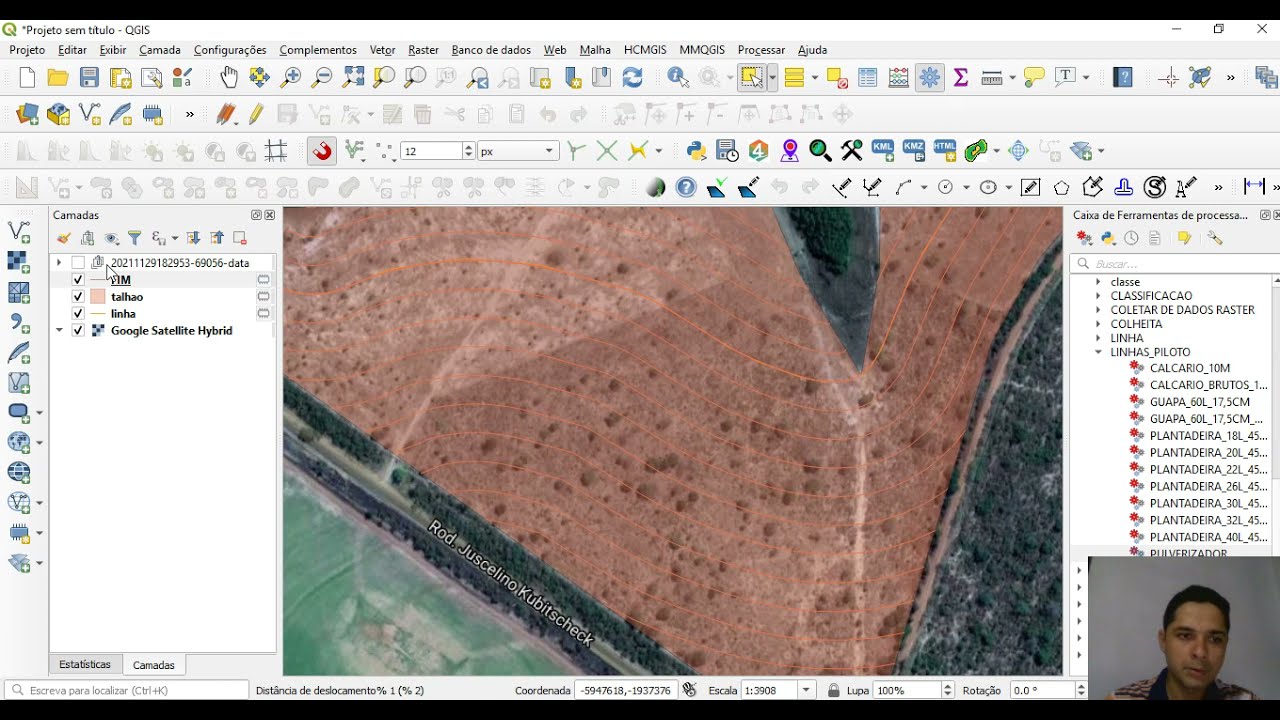Open processing toolbox gear icon in toolbar
The width and height of the screenshot is (1280, 720).
(930, 77)
